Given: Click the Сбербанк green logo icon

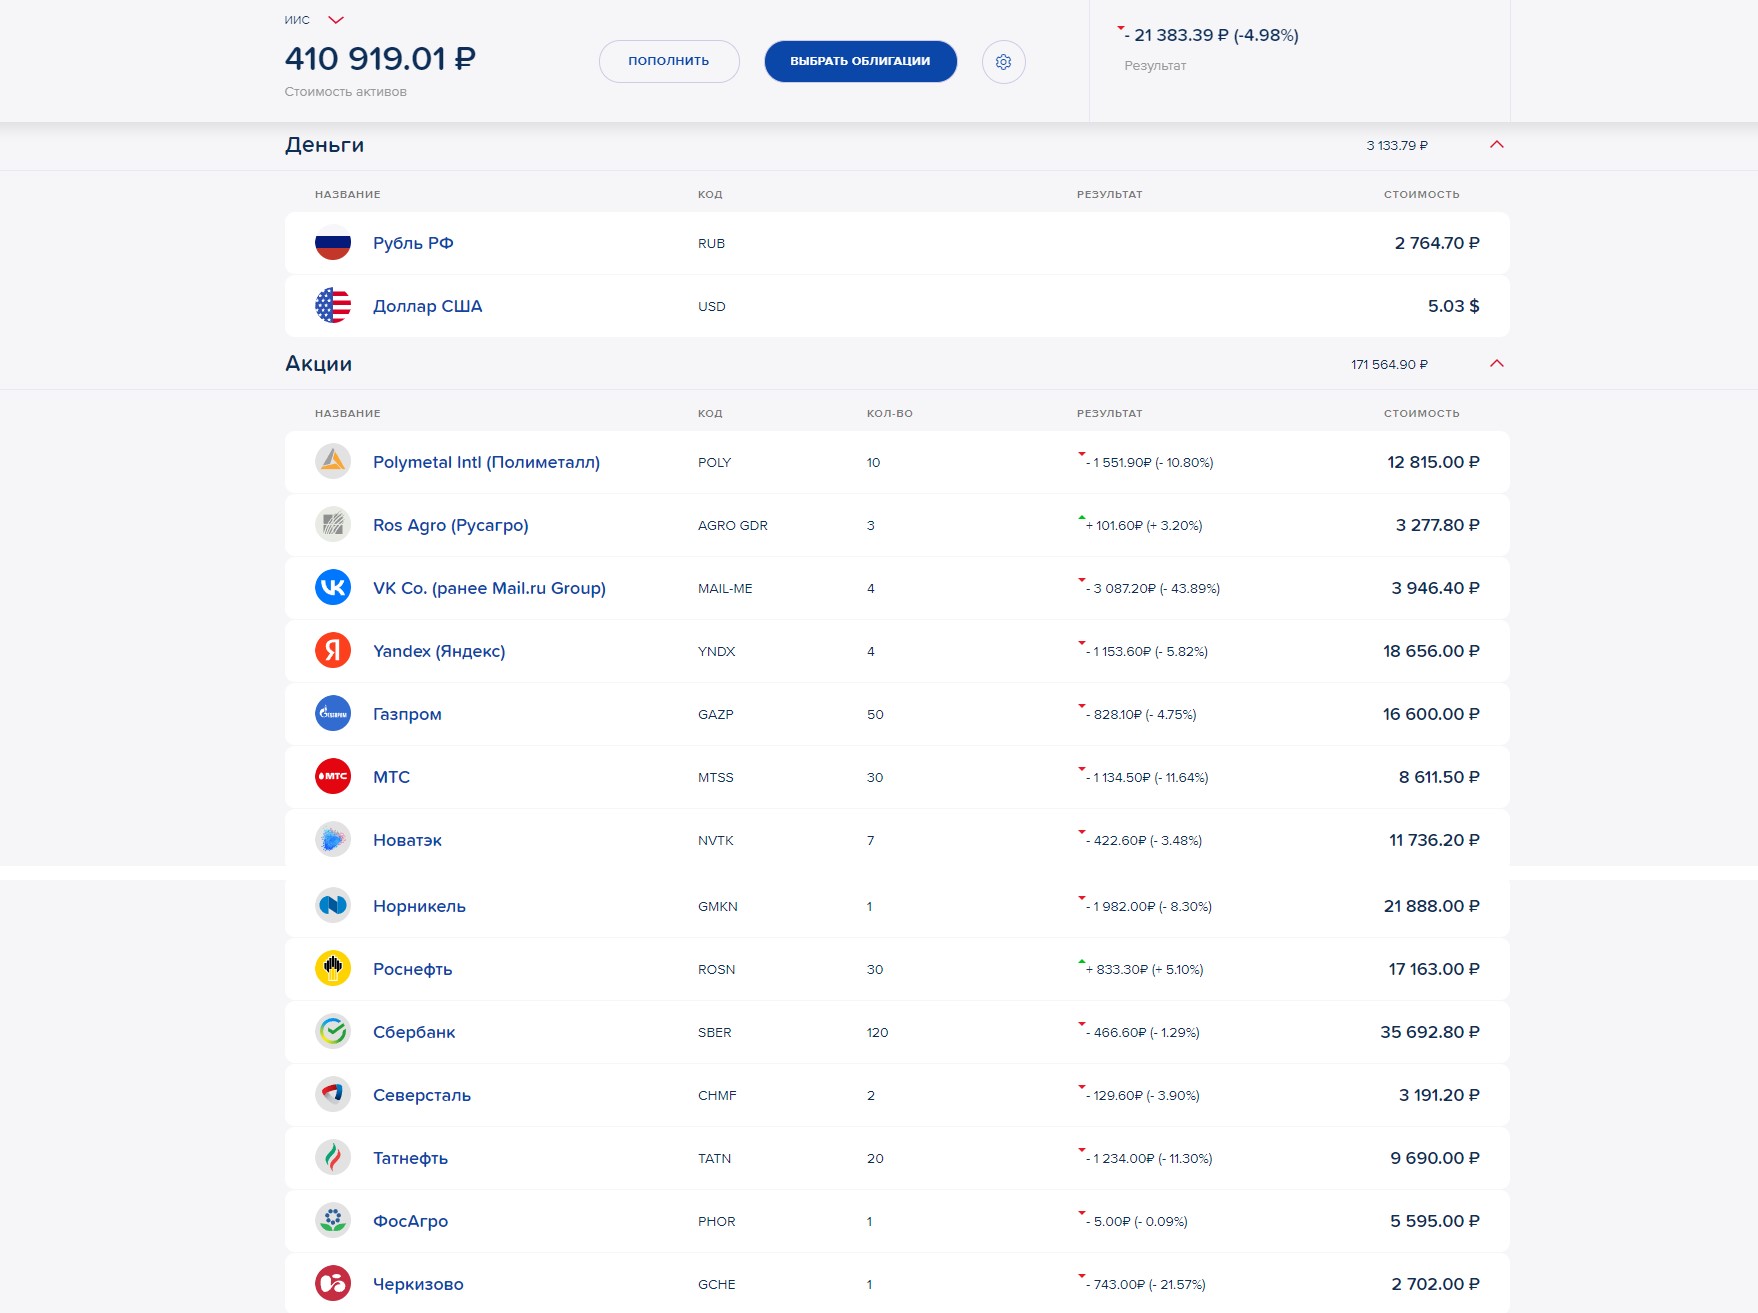Looking at the screenshot, I should (333, 1032).
